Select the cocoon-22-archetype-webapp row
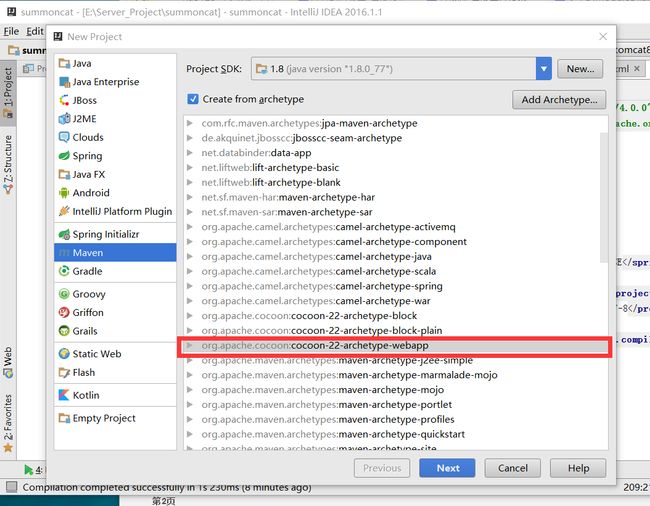Image resolution: width=650 pixels, height=506 pixels. [x=395, y=346]
